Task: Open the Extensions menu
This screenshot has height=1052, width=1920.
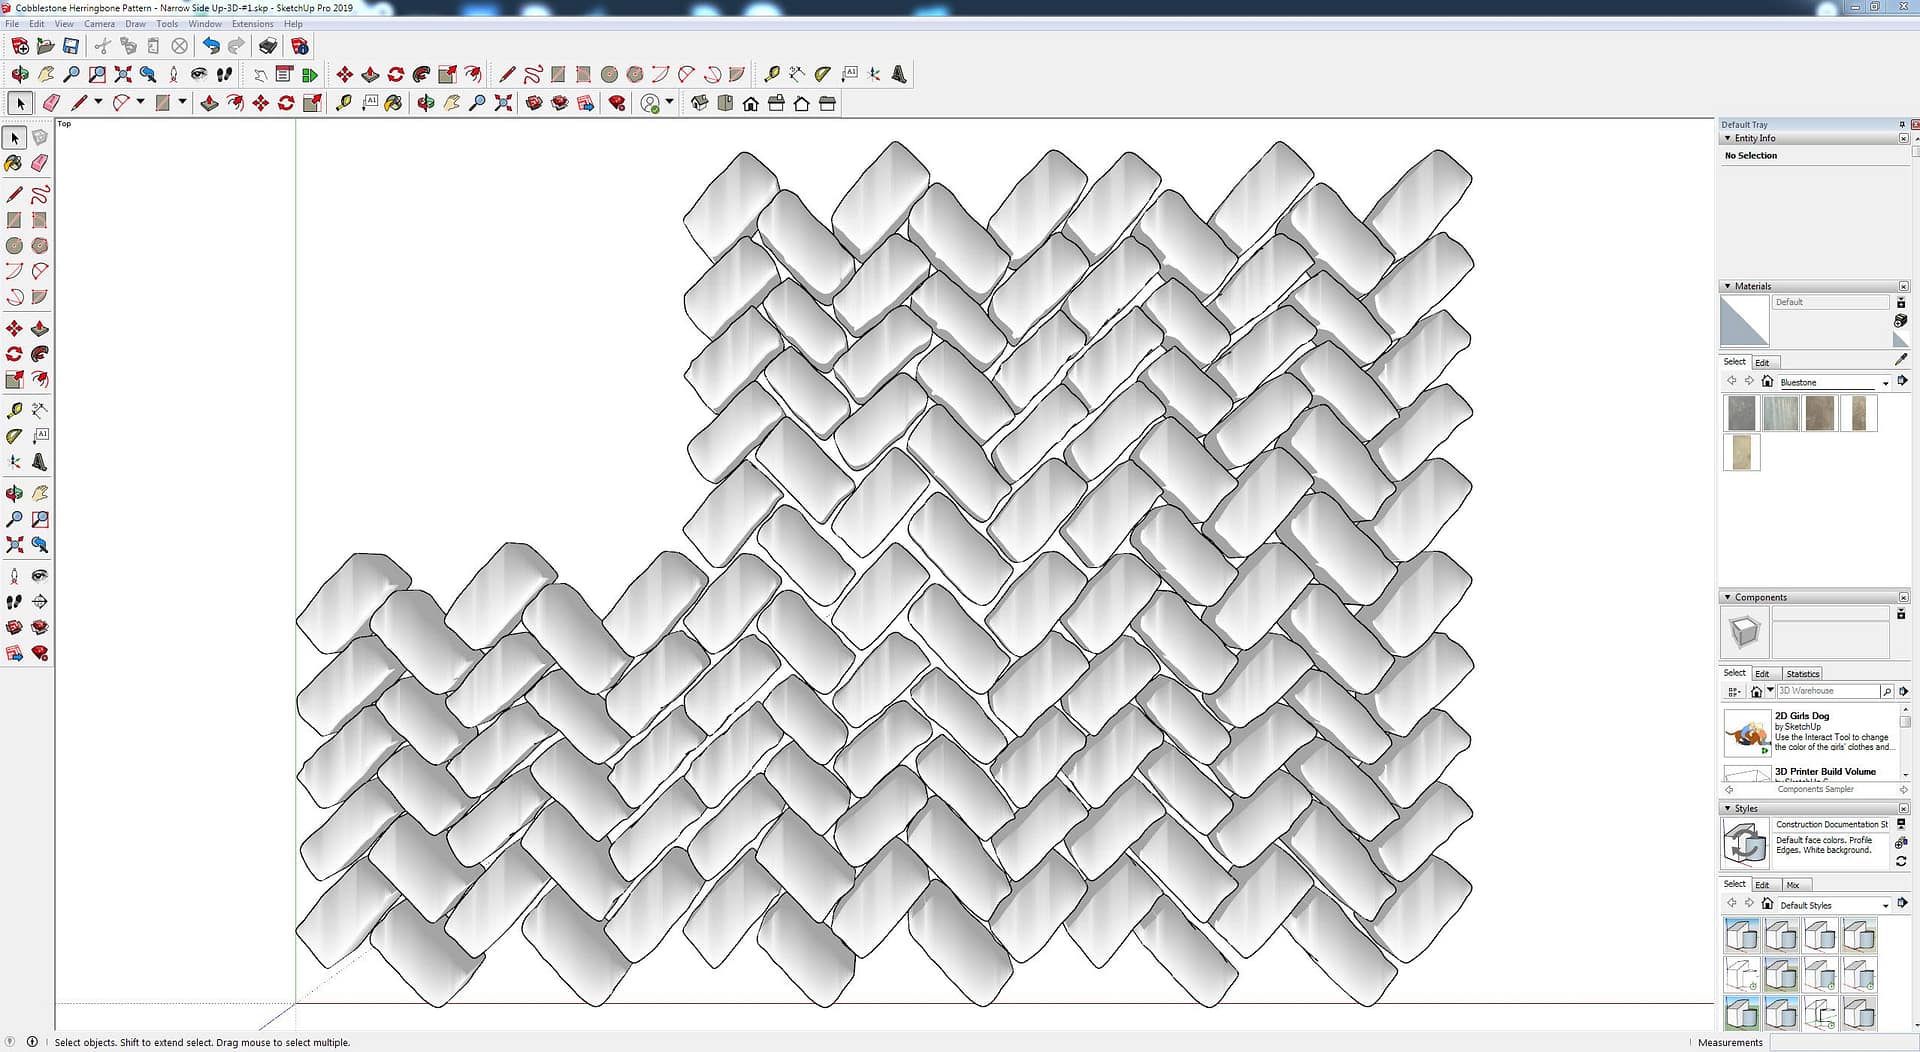Action: [x=252, y=24]
